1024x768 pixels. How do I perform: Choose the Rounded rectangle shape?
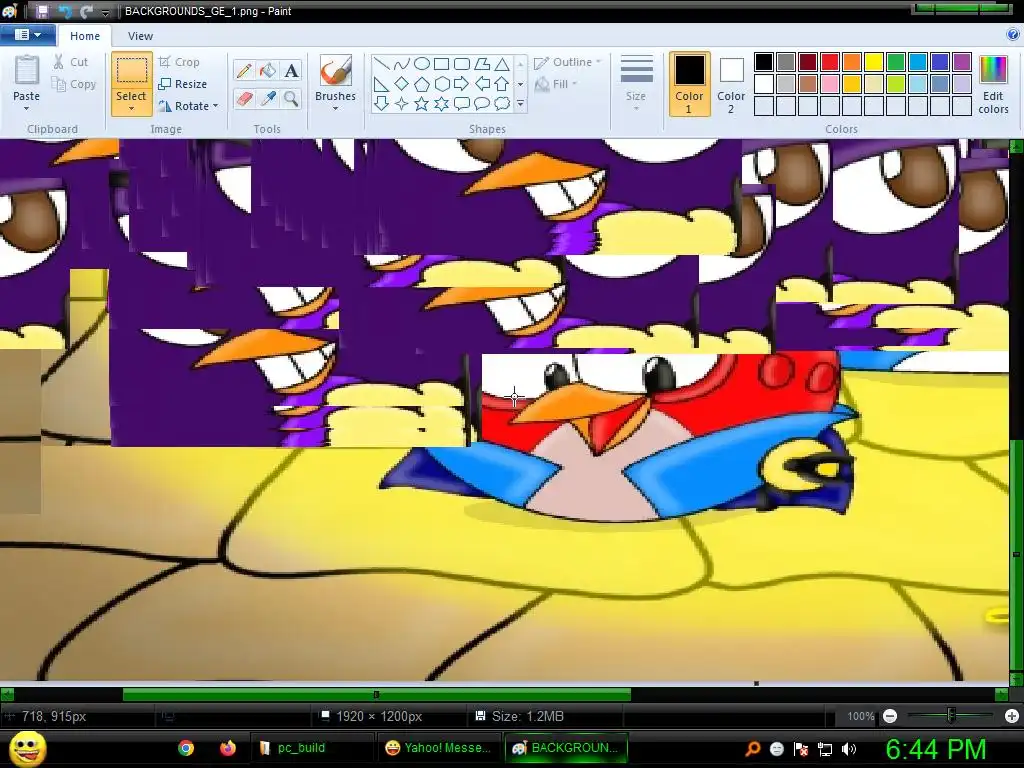[462, 63]
